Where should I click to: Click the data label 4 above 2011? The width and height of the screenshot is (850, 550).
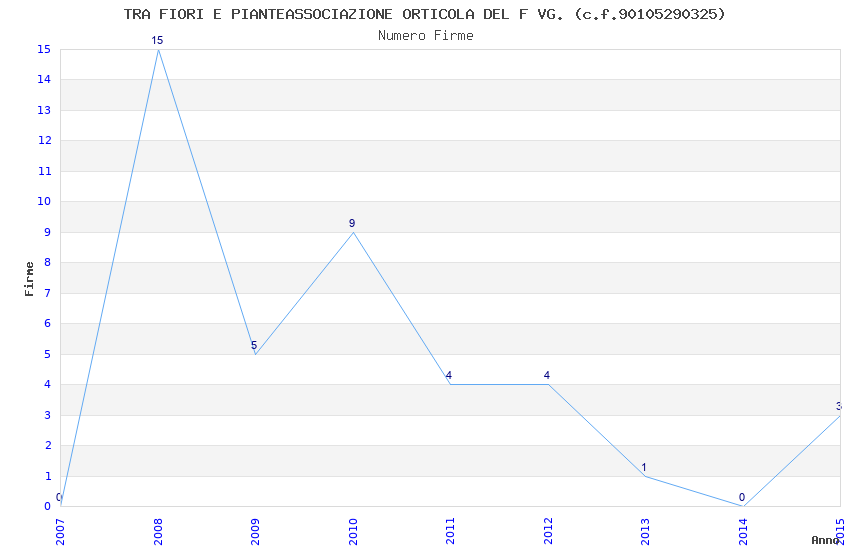click(x=449, y=375)
